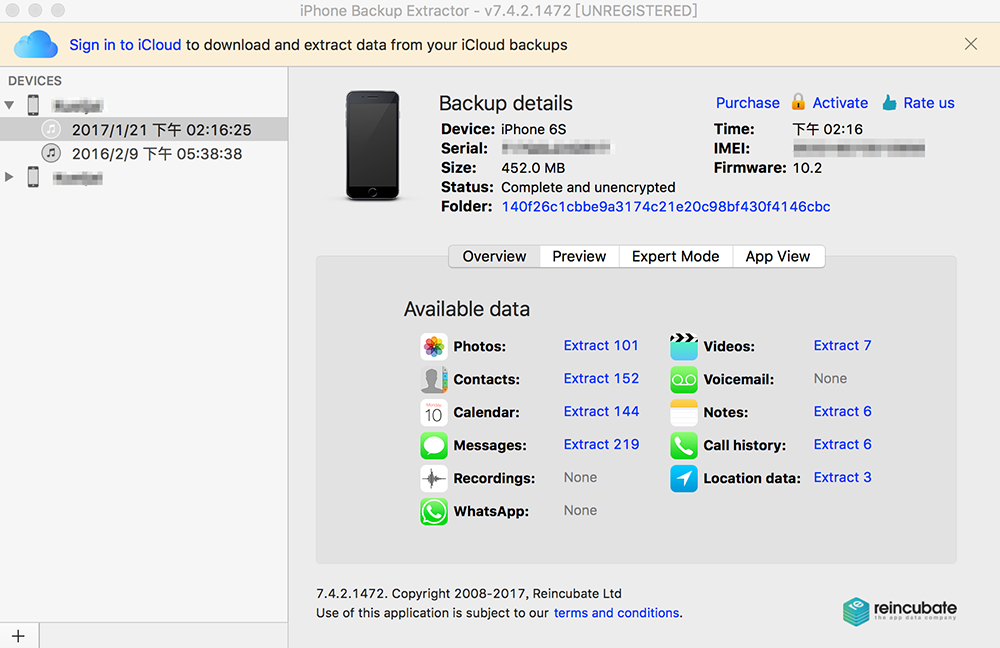
Task: Click the 'Complete and unencrypted' status text
Action: (588, 188)
